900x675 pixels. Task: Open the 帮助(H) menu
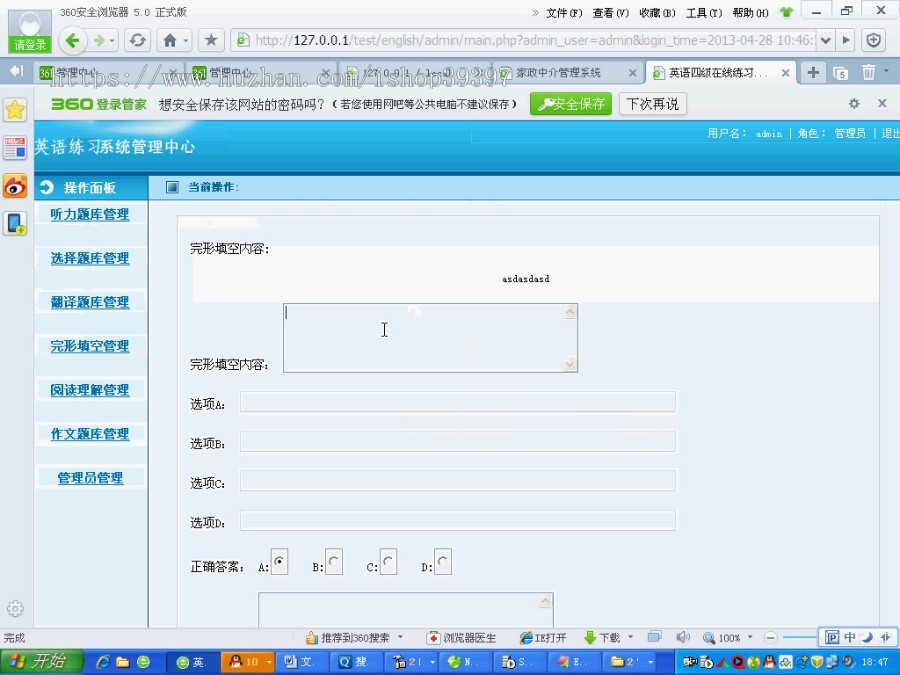750,13
